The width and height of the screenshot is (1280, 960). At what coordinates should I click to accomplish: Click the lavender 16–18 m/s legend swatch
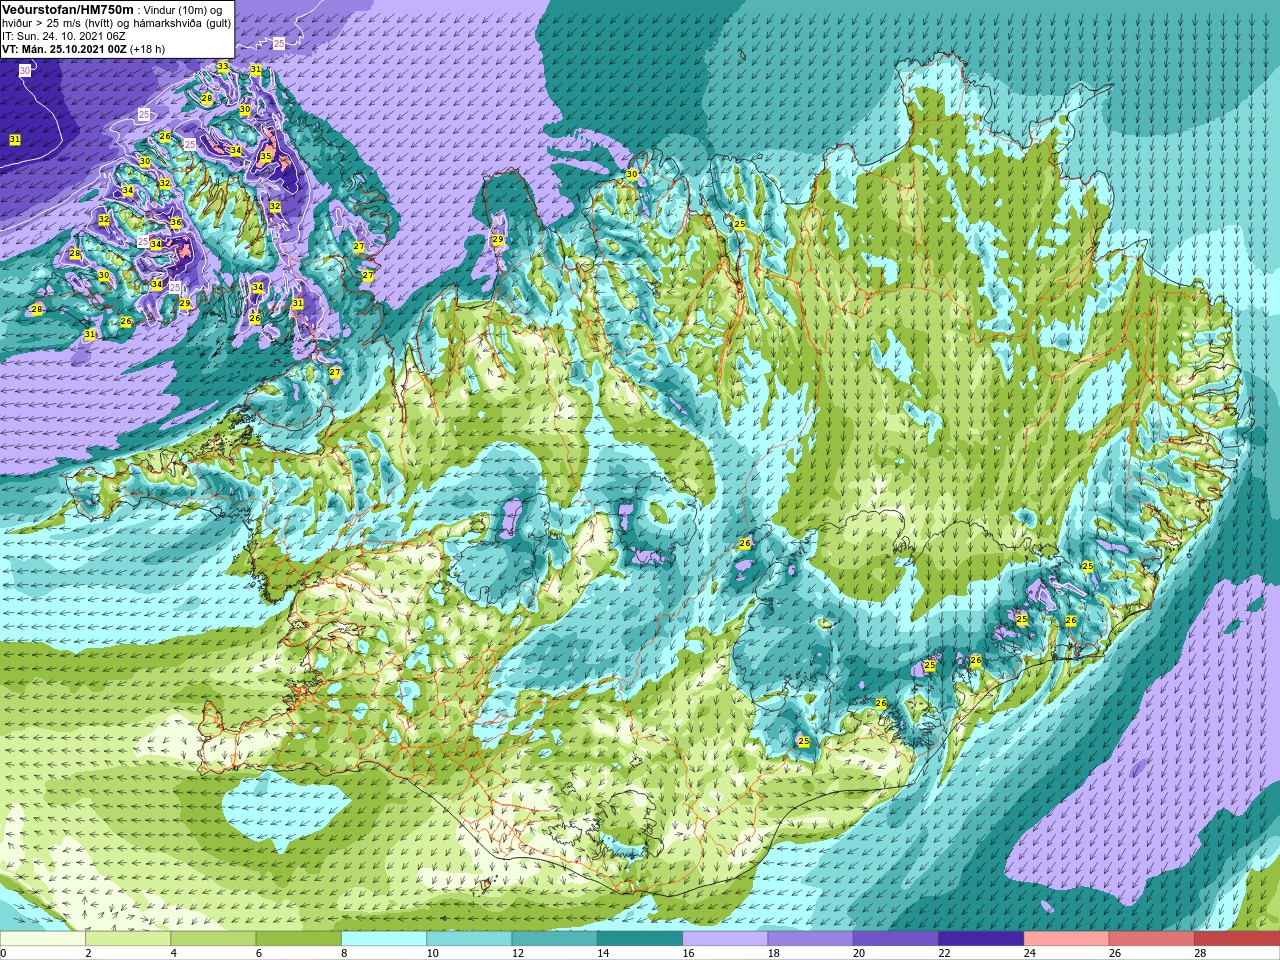click(725, 939)
